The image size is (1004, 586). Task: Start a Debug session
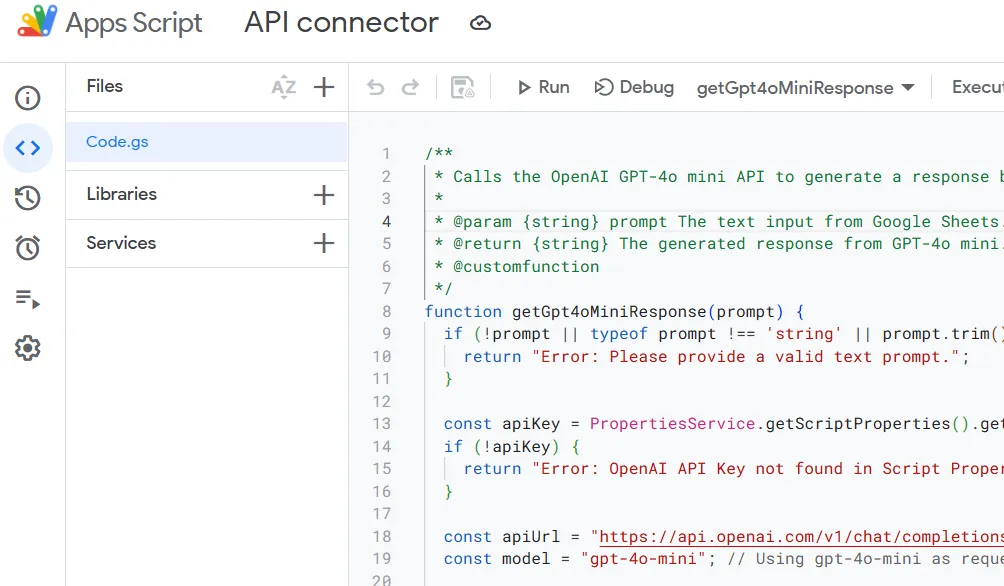coord(633,87)
